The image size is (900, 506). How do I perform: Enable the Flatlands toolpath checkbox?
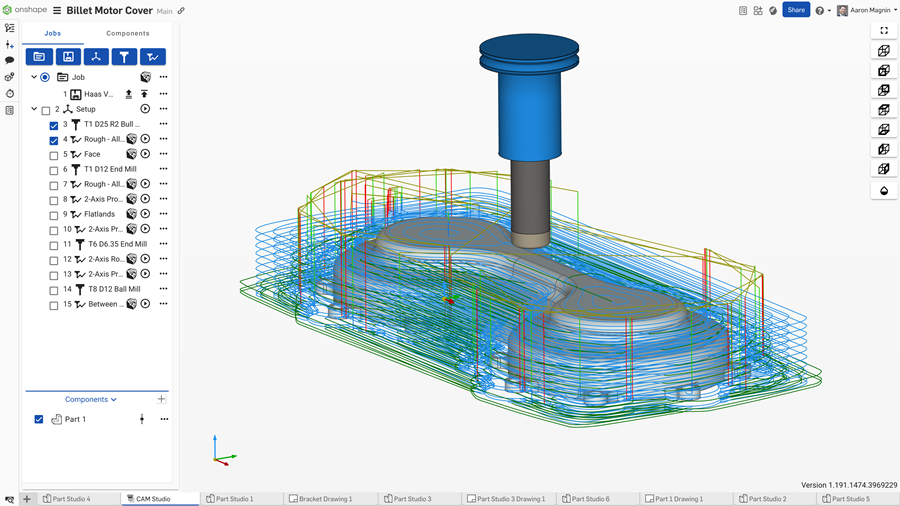54,215
